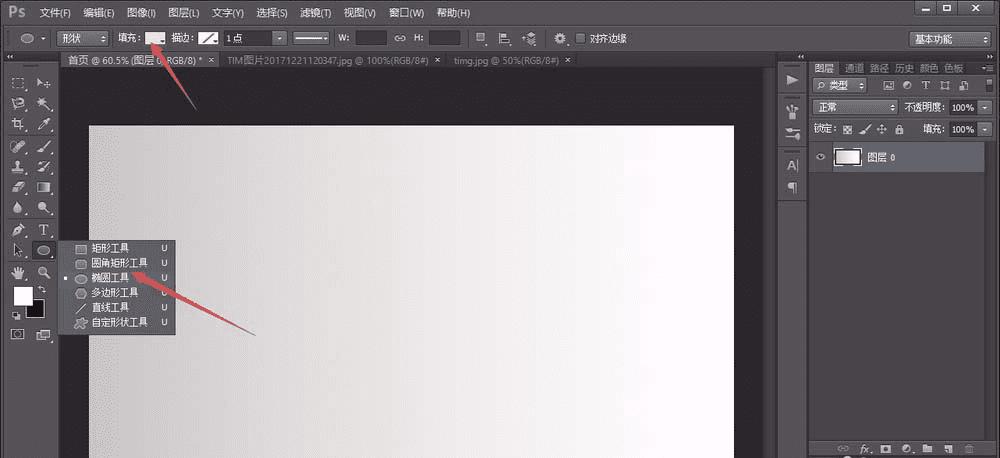The height and width of the screenshot is (458, 1000).
Task: Select the Pen tool
Action: point(18,230)
